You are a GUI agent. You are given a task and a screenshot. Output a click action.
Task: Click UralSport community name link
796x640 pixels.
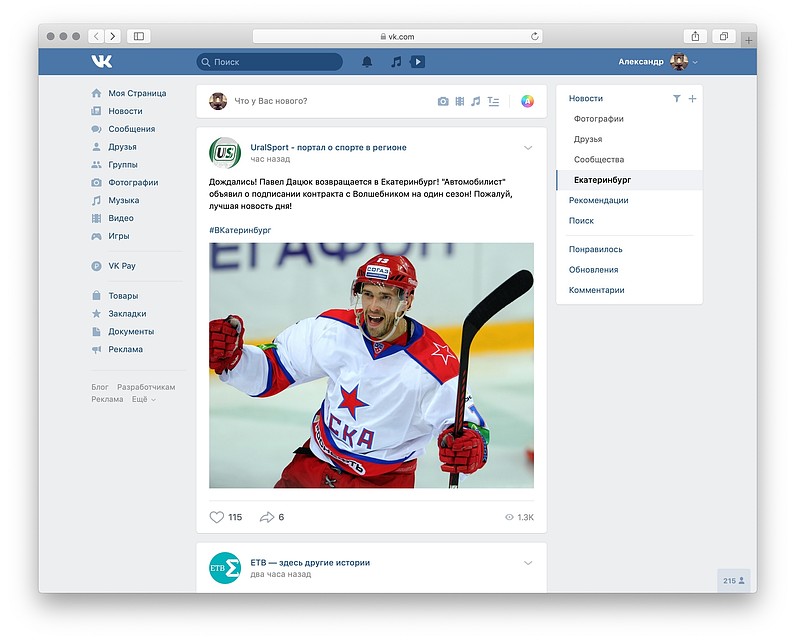pyautogui.click(x=328, y=147)
